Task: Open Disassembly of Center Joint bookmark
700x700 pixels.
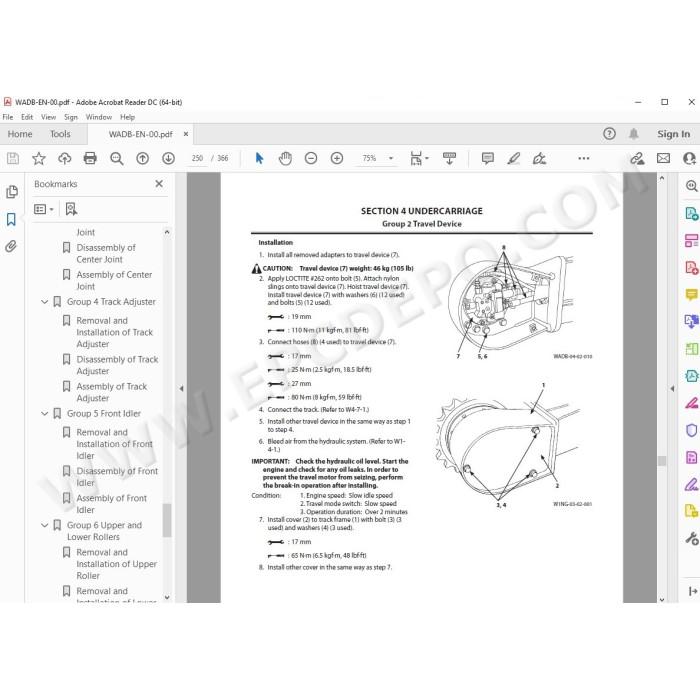Action: (106, 253)
